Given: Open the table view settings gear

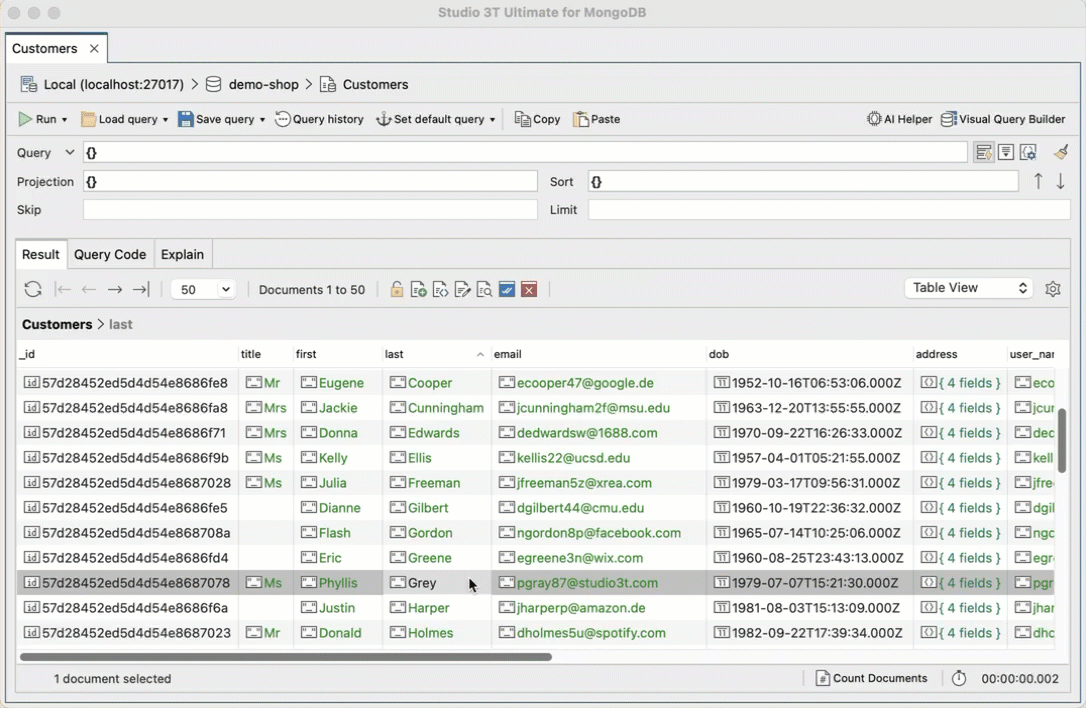Looking at the screenshot, I should point(1052,288).
